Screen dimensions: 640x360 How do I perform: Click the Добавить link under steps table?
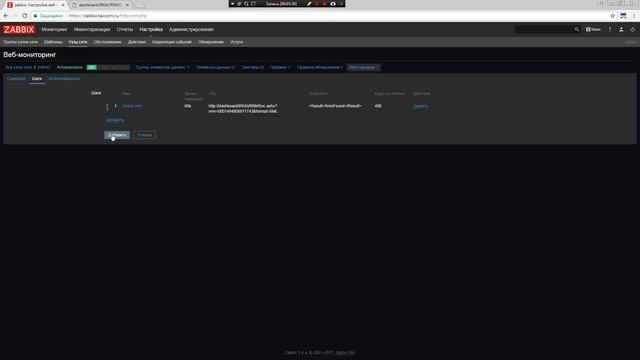point(115,120)
